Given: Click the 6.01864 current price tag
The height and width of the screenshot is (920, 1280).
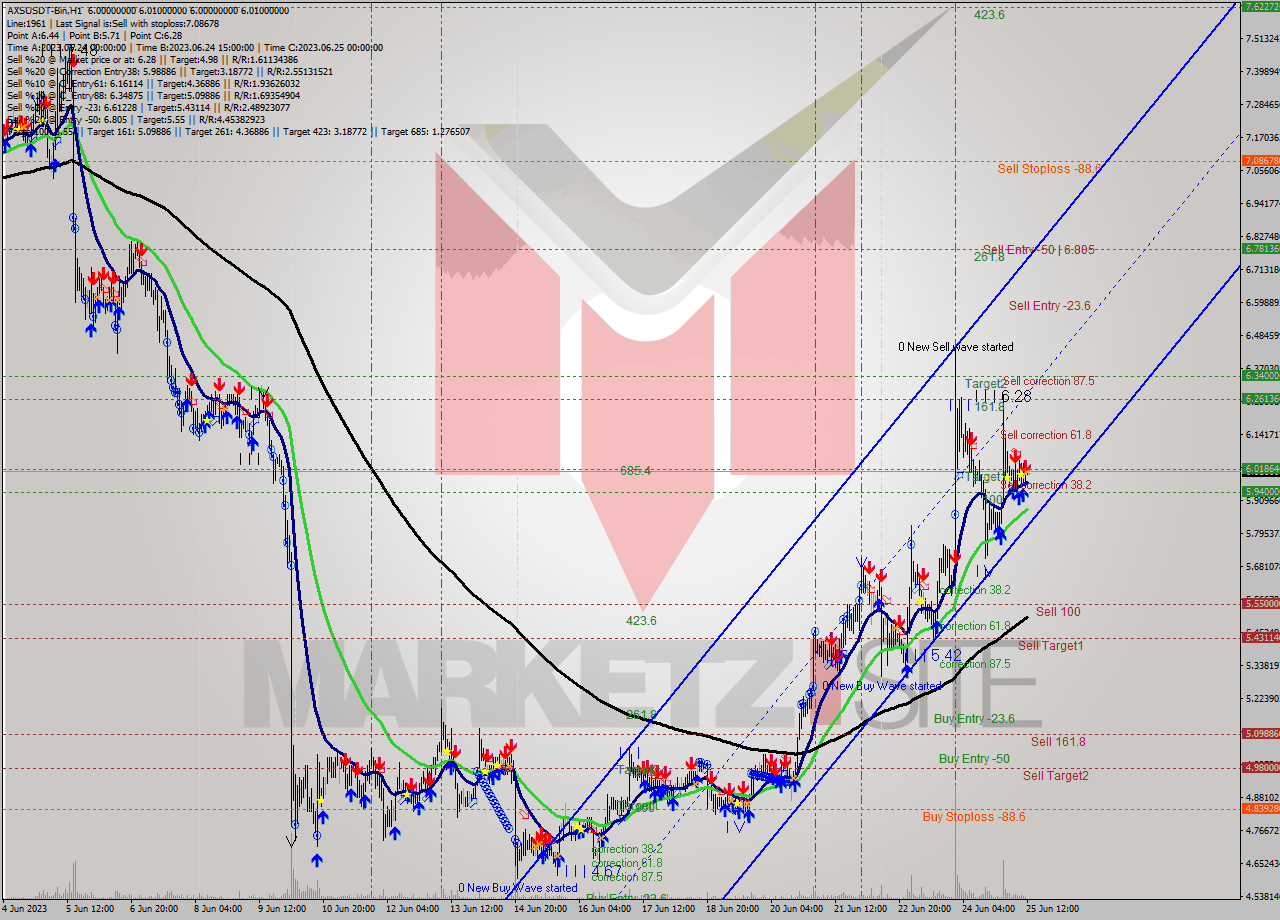Looking at the screenshot, I should [x=1259, y=468].
